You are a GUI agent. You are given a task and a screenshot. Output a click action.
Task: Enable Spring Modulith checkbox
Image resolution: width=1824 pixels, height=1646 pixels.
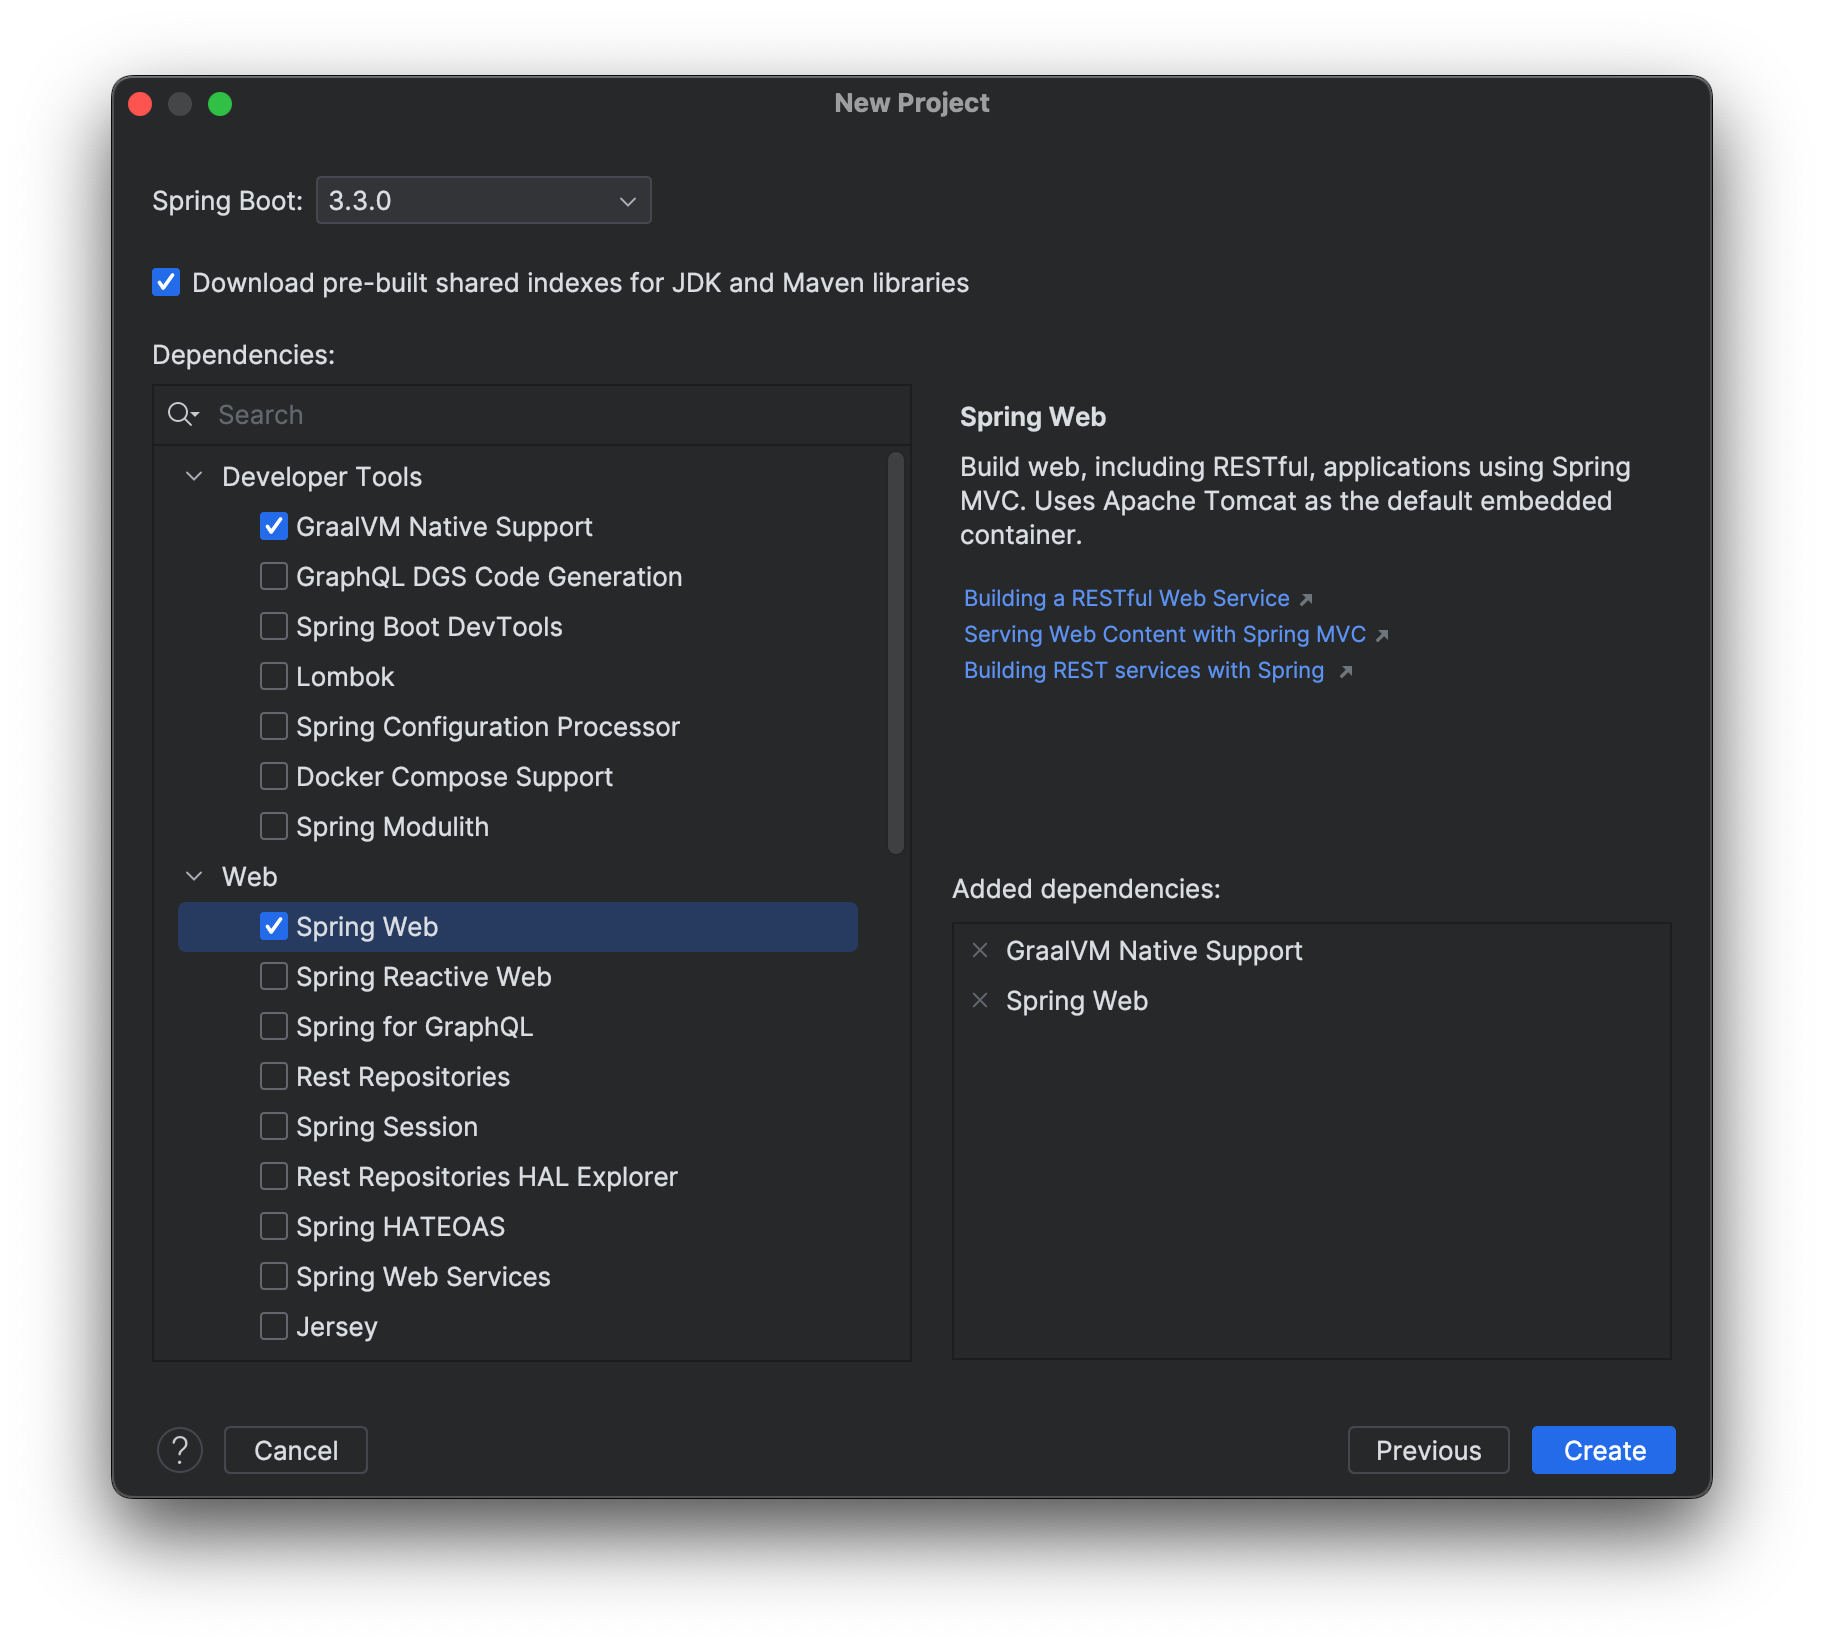coord(274,826)
